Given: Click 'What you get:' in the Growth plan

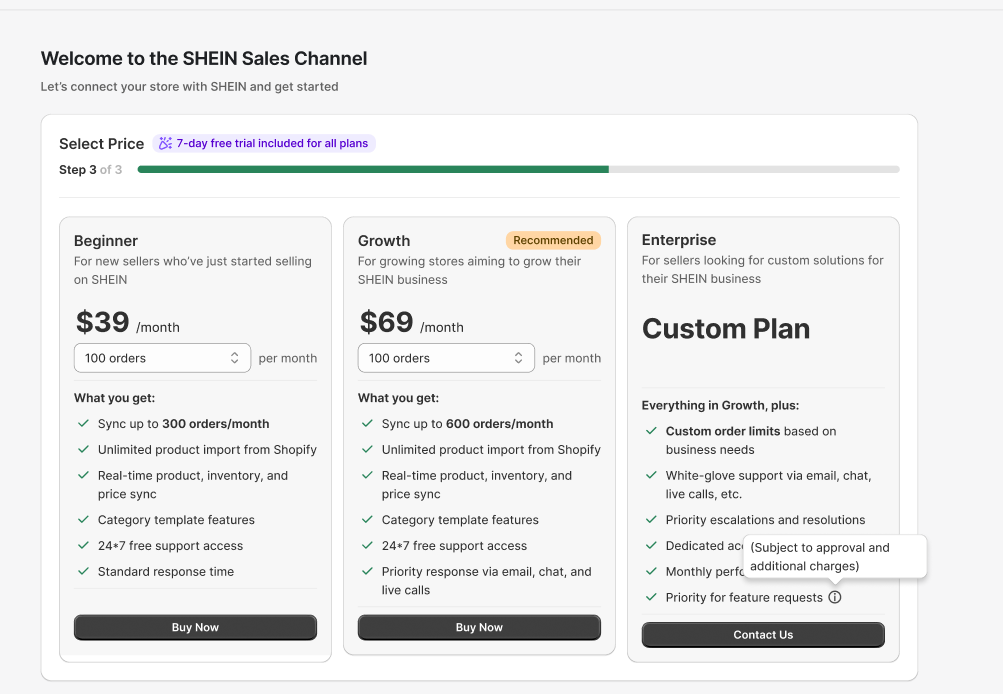Looking at the screenshot, I should pos(399,398).
